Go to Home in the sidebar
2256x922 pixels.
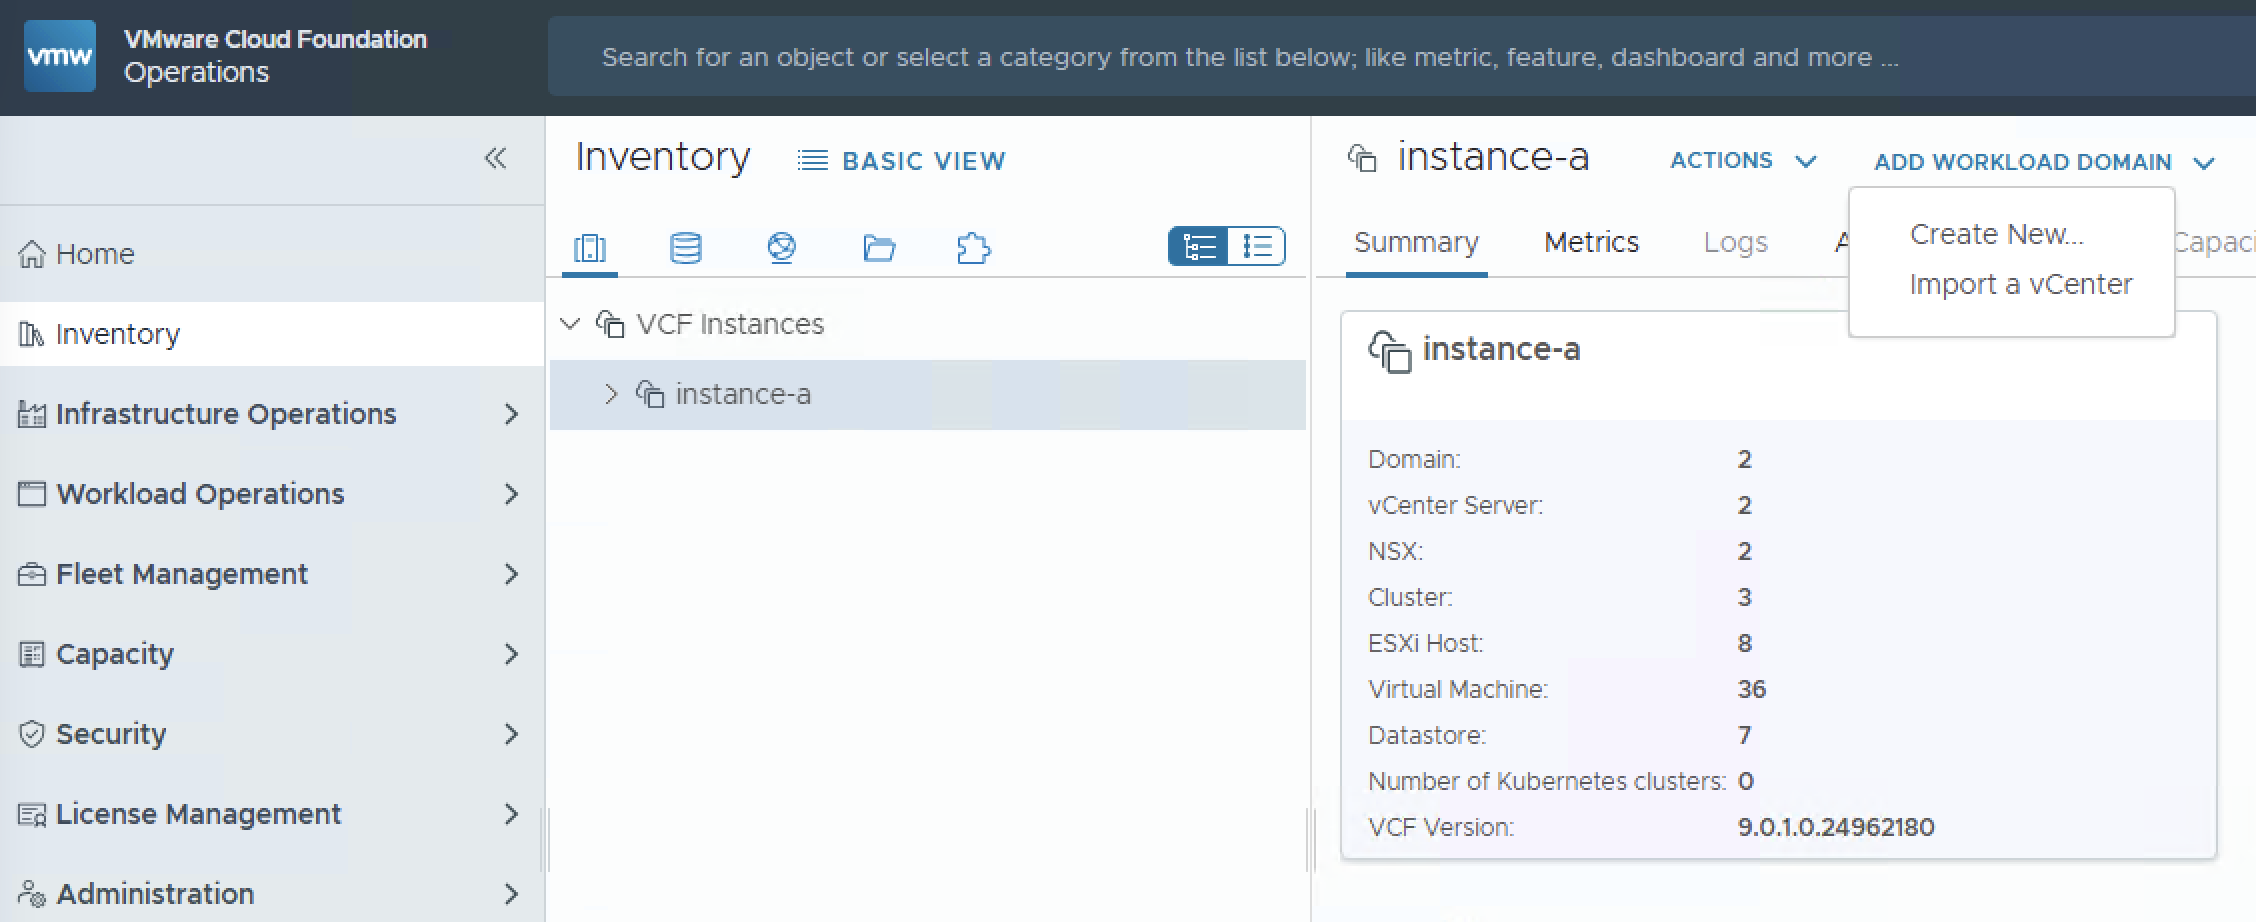pos(95,254)
